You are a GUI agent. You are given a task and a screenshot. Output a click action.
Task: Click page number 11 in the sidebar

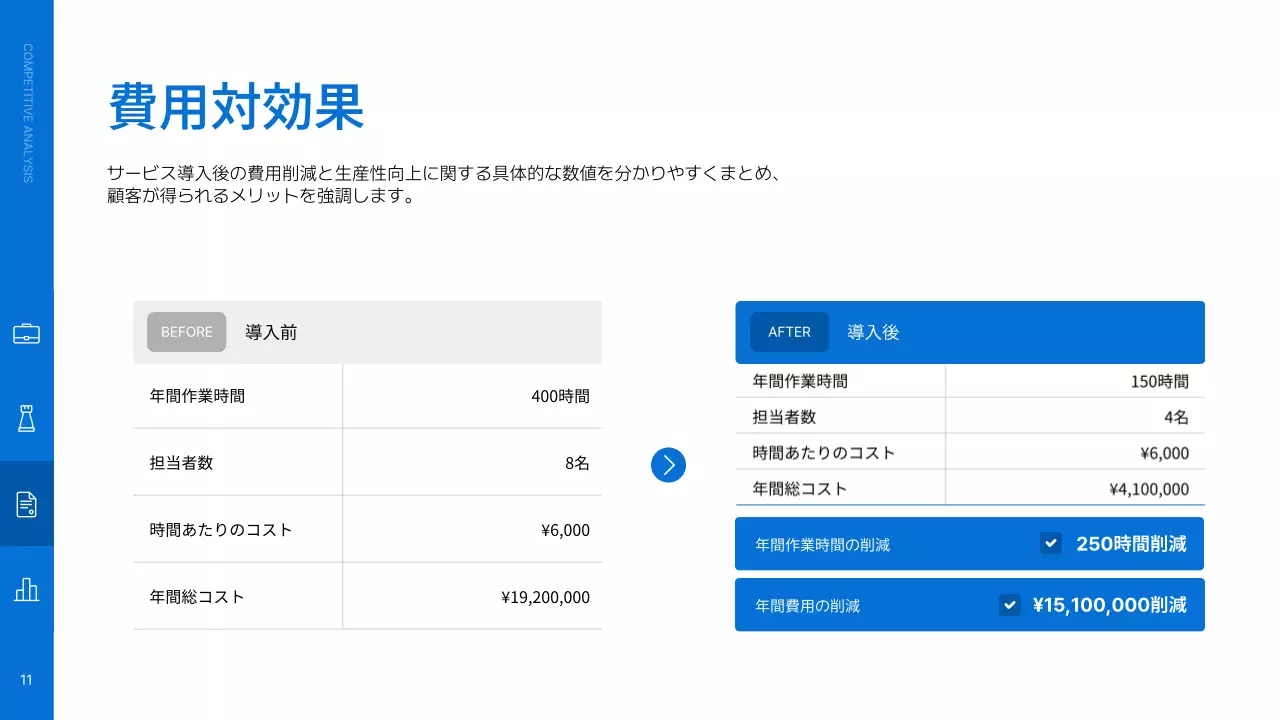pos(26,679)
